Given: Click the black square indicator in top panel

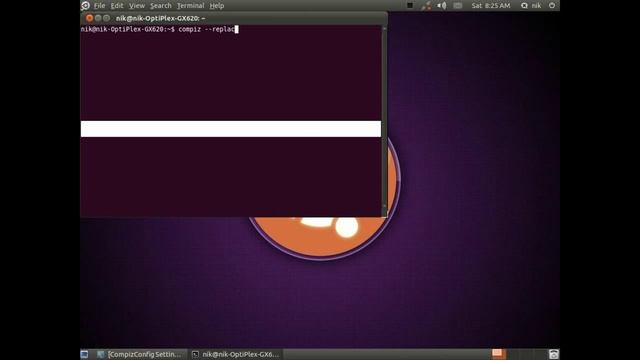Looking at the screenshot, I should (410, 5).
